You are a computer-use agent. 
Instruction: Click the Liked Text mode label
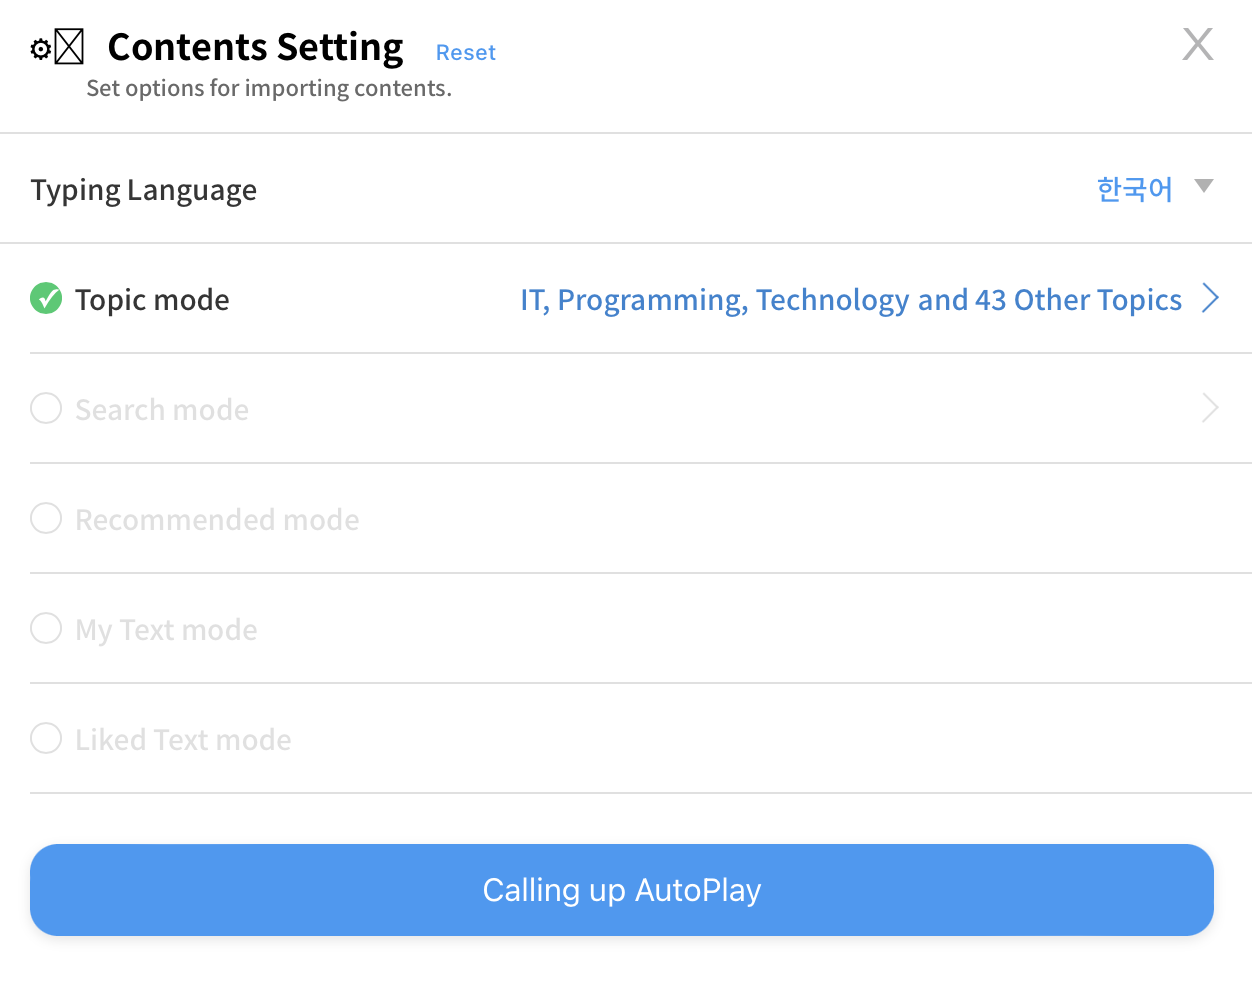183,739
